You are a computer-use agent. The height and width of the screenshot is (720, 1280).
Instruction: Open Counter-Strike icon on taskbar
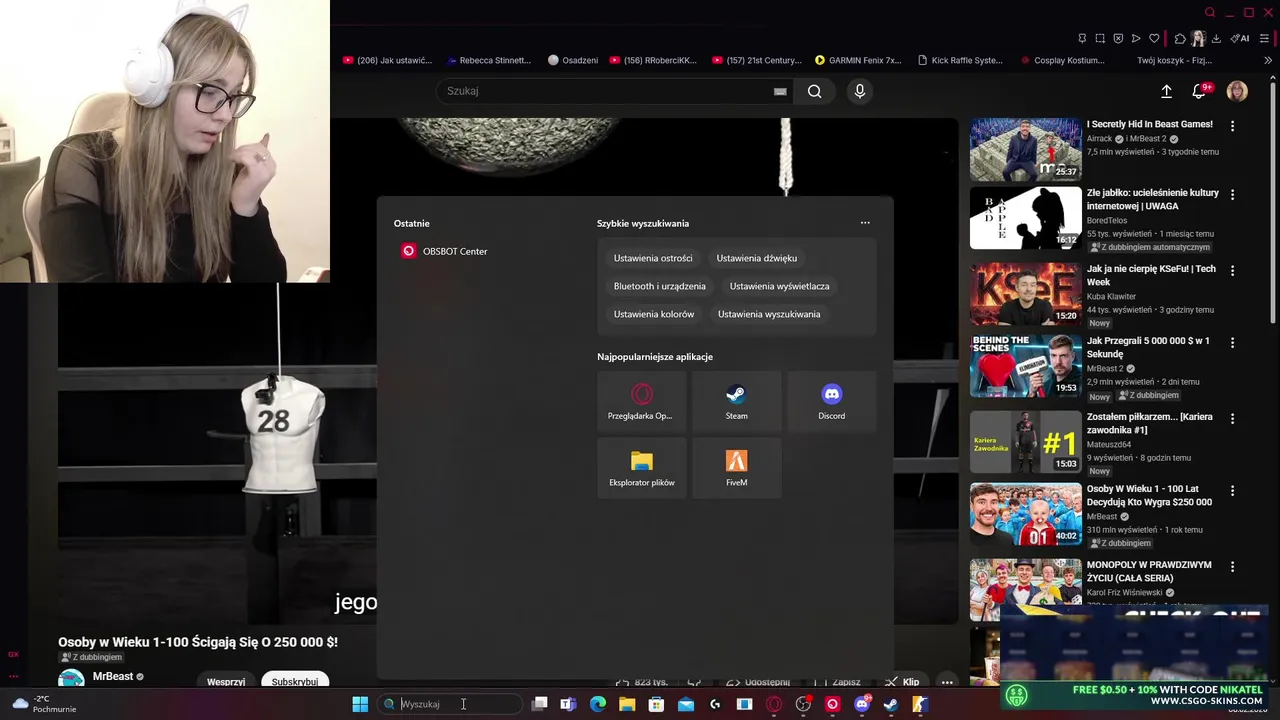(x=920, y=704)
